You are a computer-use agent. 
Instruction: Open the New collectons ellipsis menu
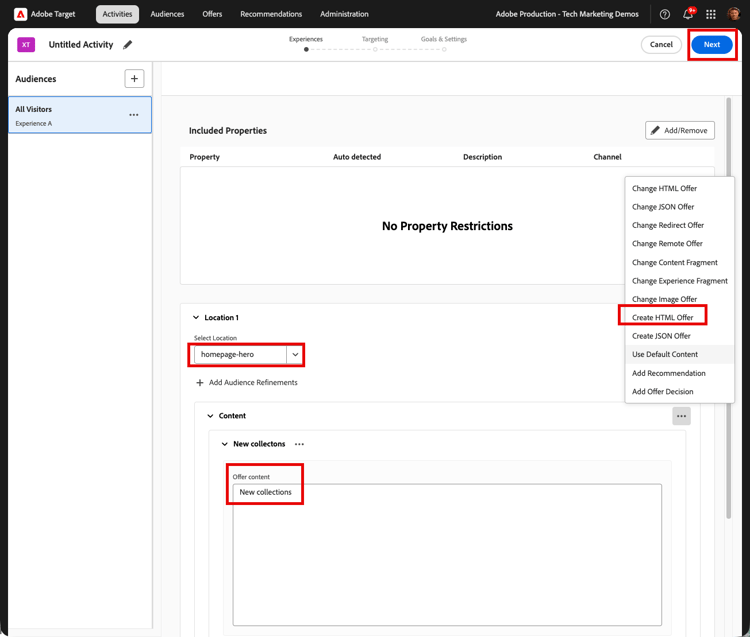(299, 444)
